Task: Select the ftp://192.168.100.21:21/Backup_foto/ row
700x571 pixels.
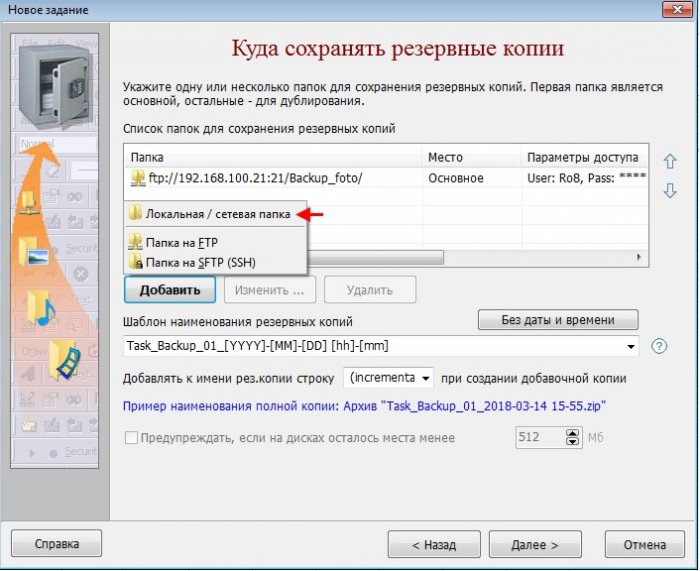Action: click(x=386, y=178)
